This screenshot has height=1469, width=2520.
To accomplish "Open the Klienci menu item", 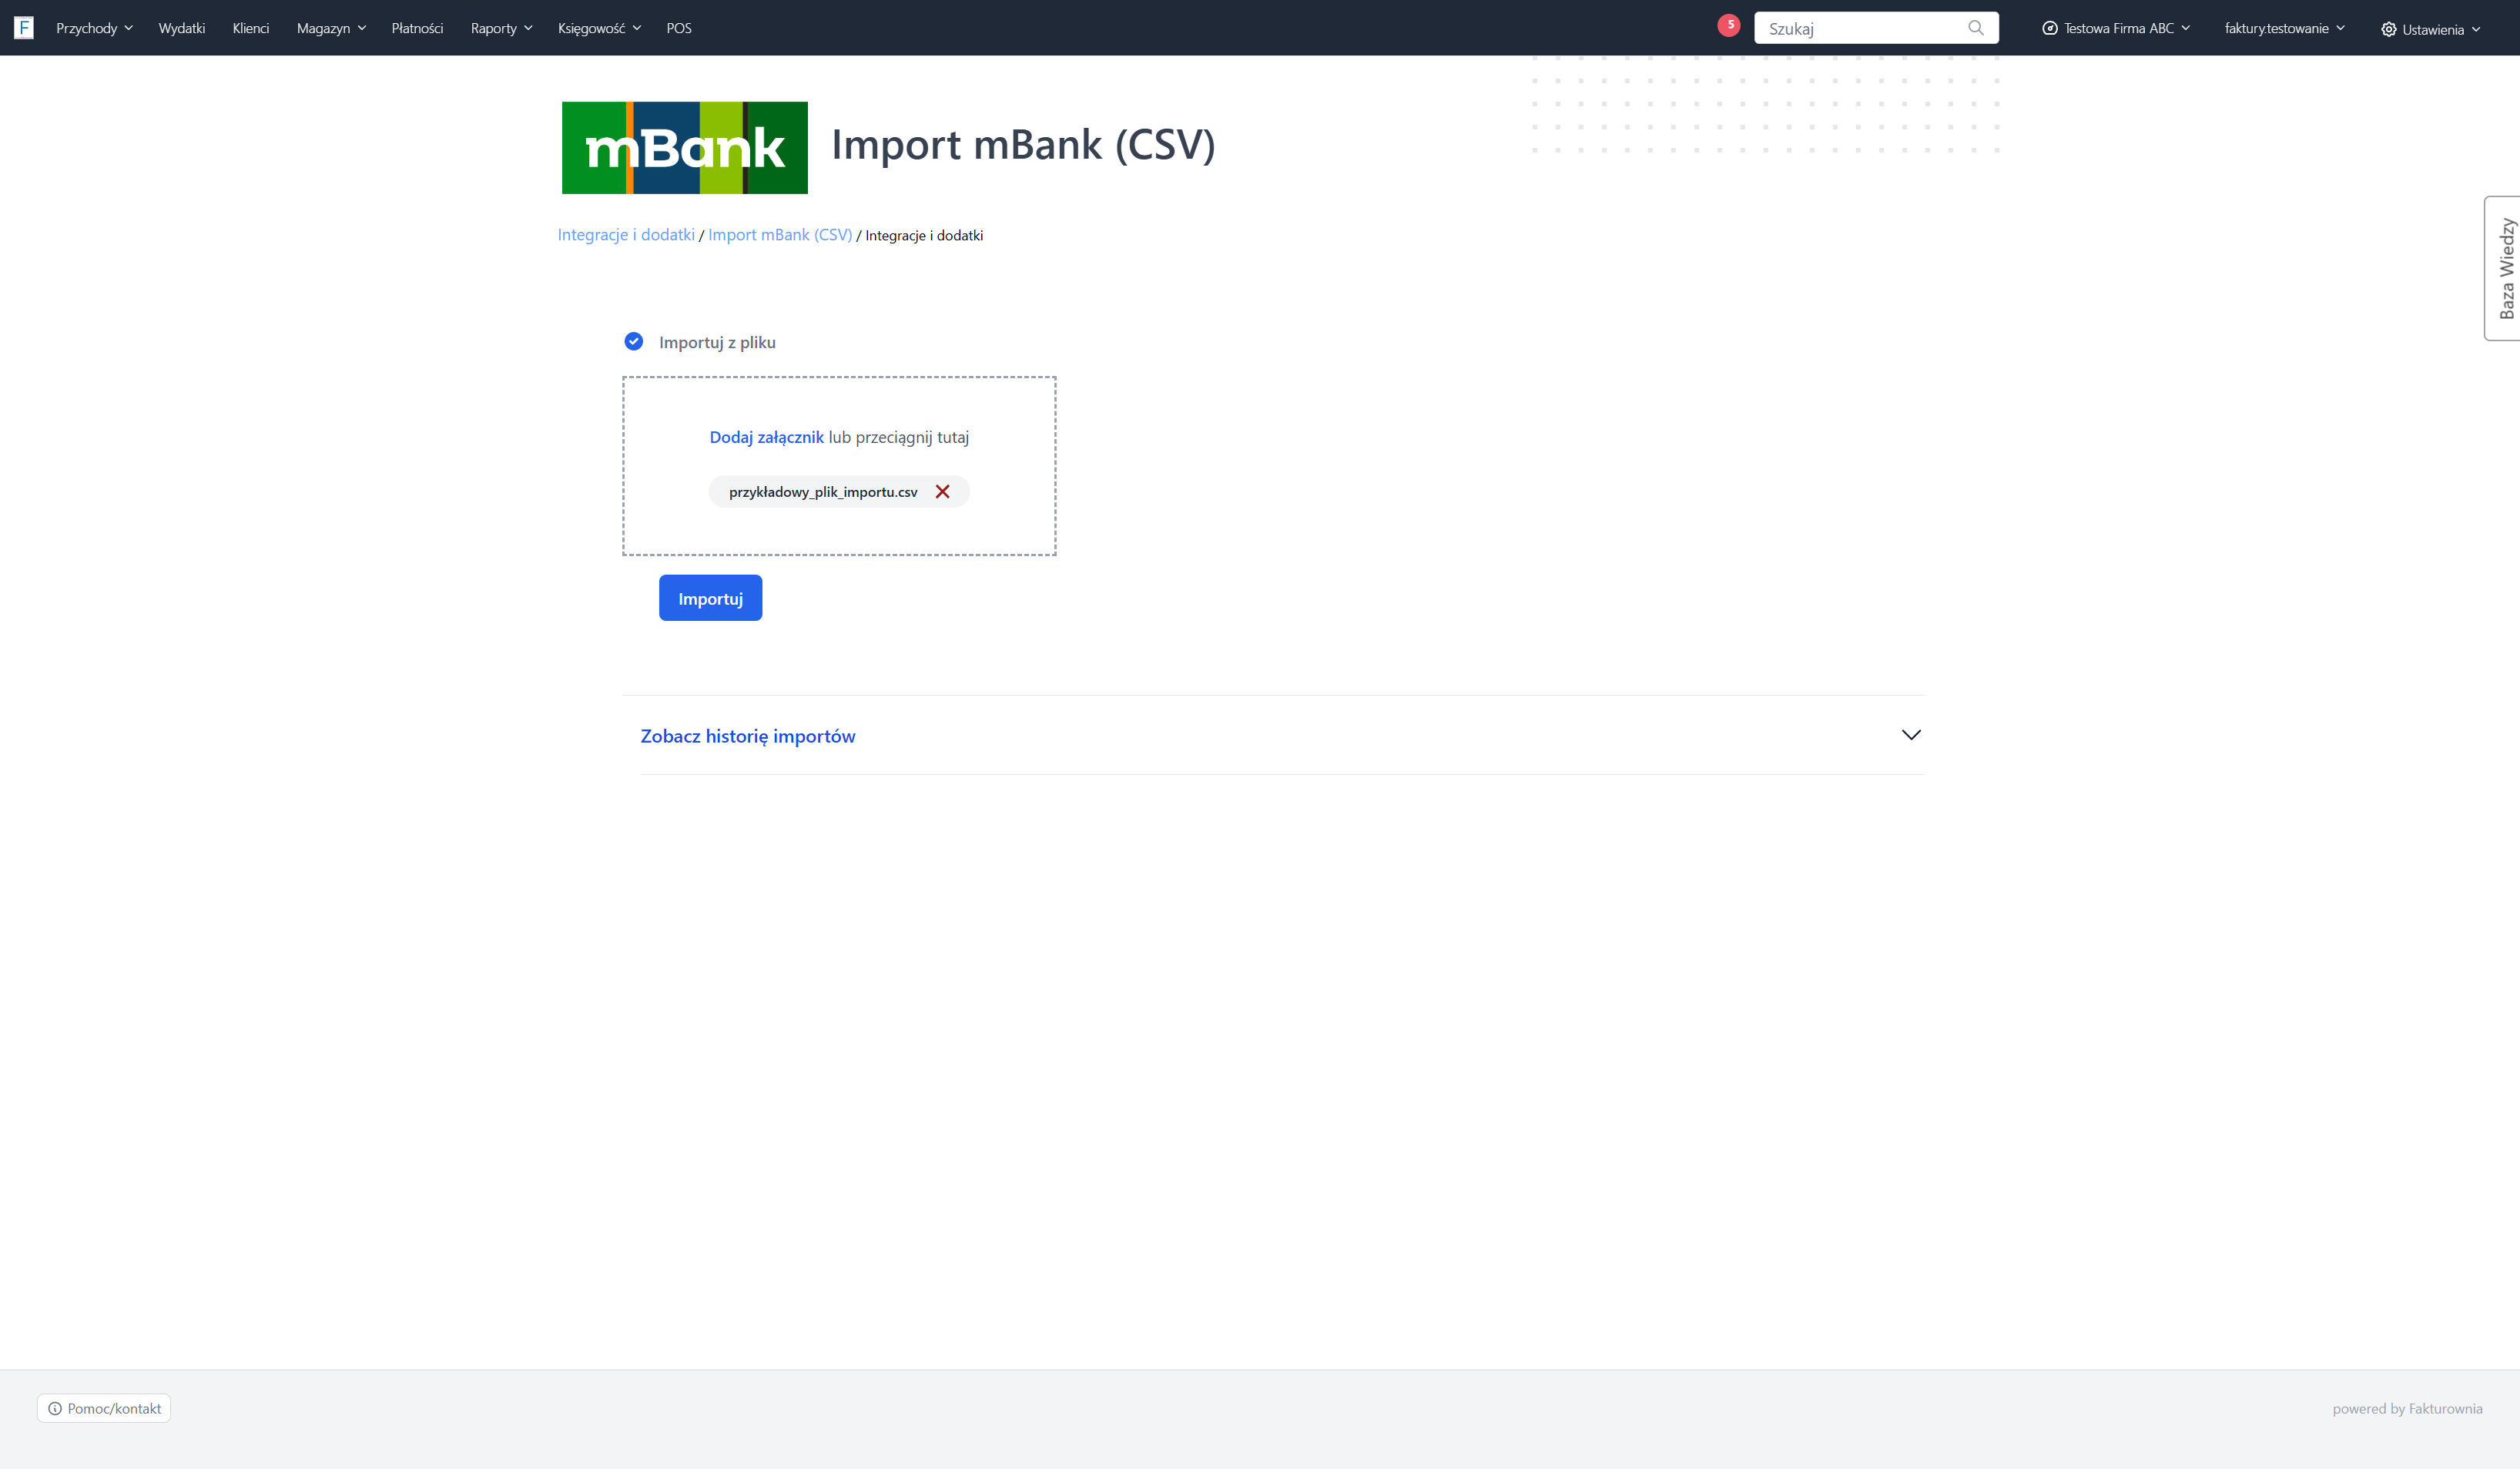I will (x=251, y=28).
